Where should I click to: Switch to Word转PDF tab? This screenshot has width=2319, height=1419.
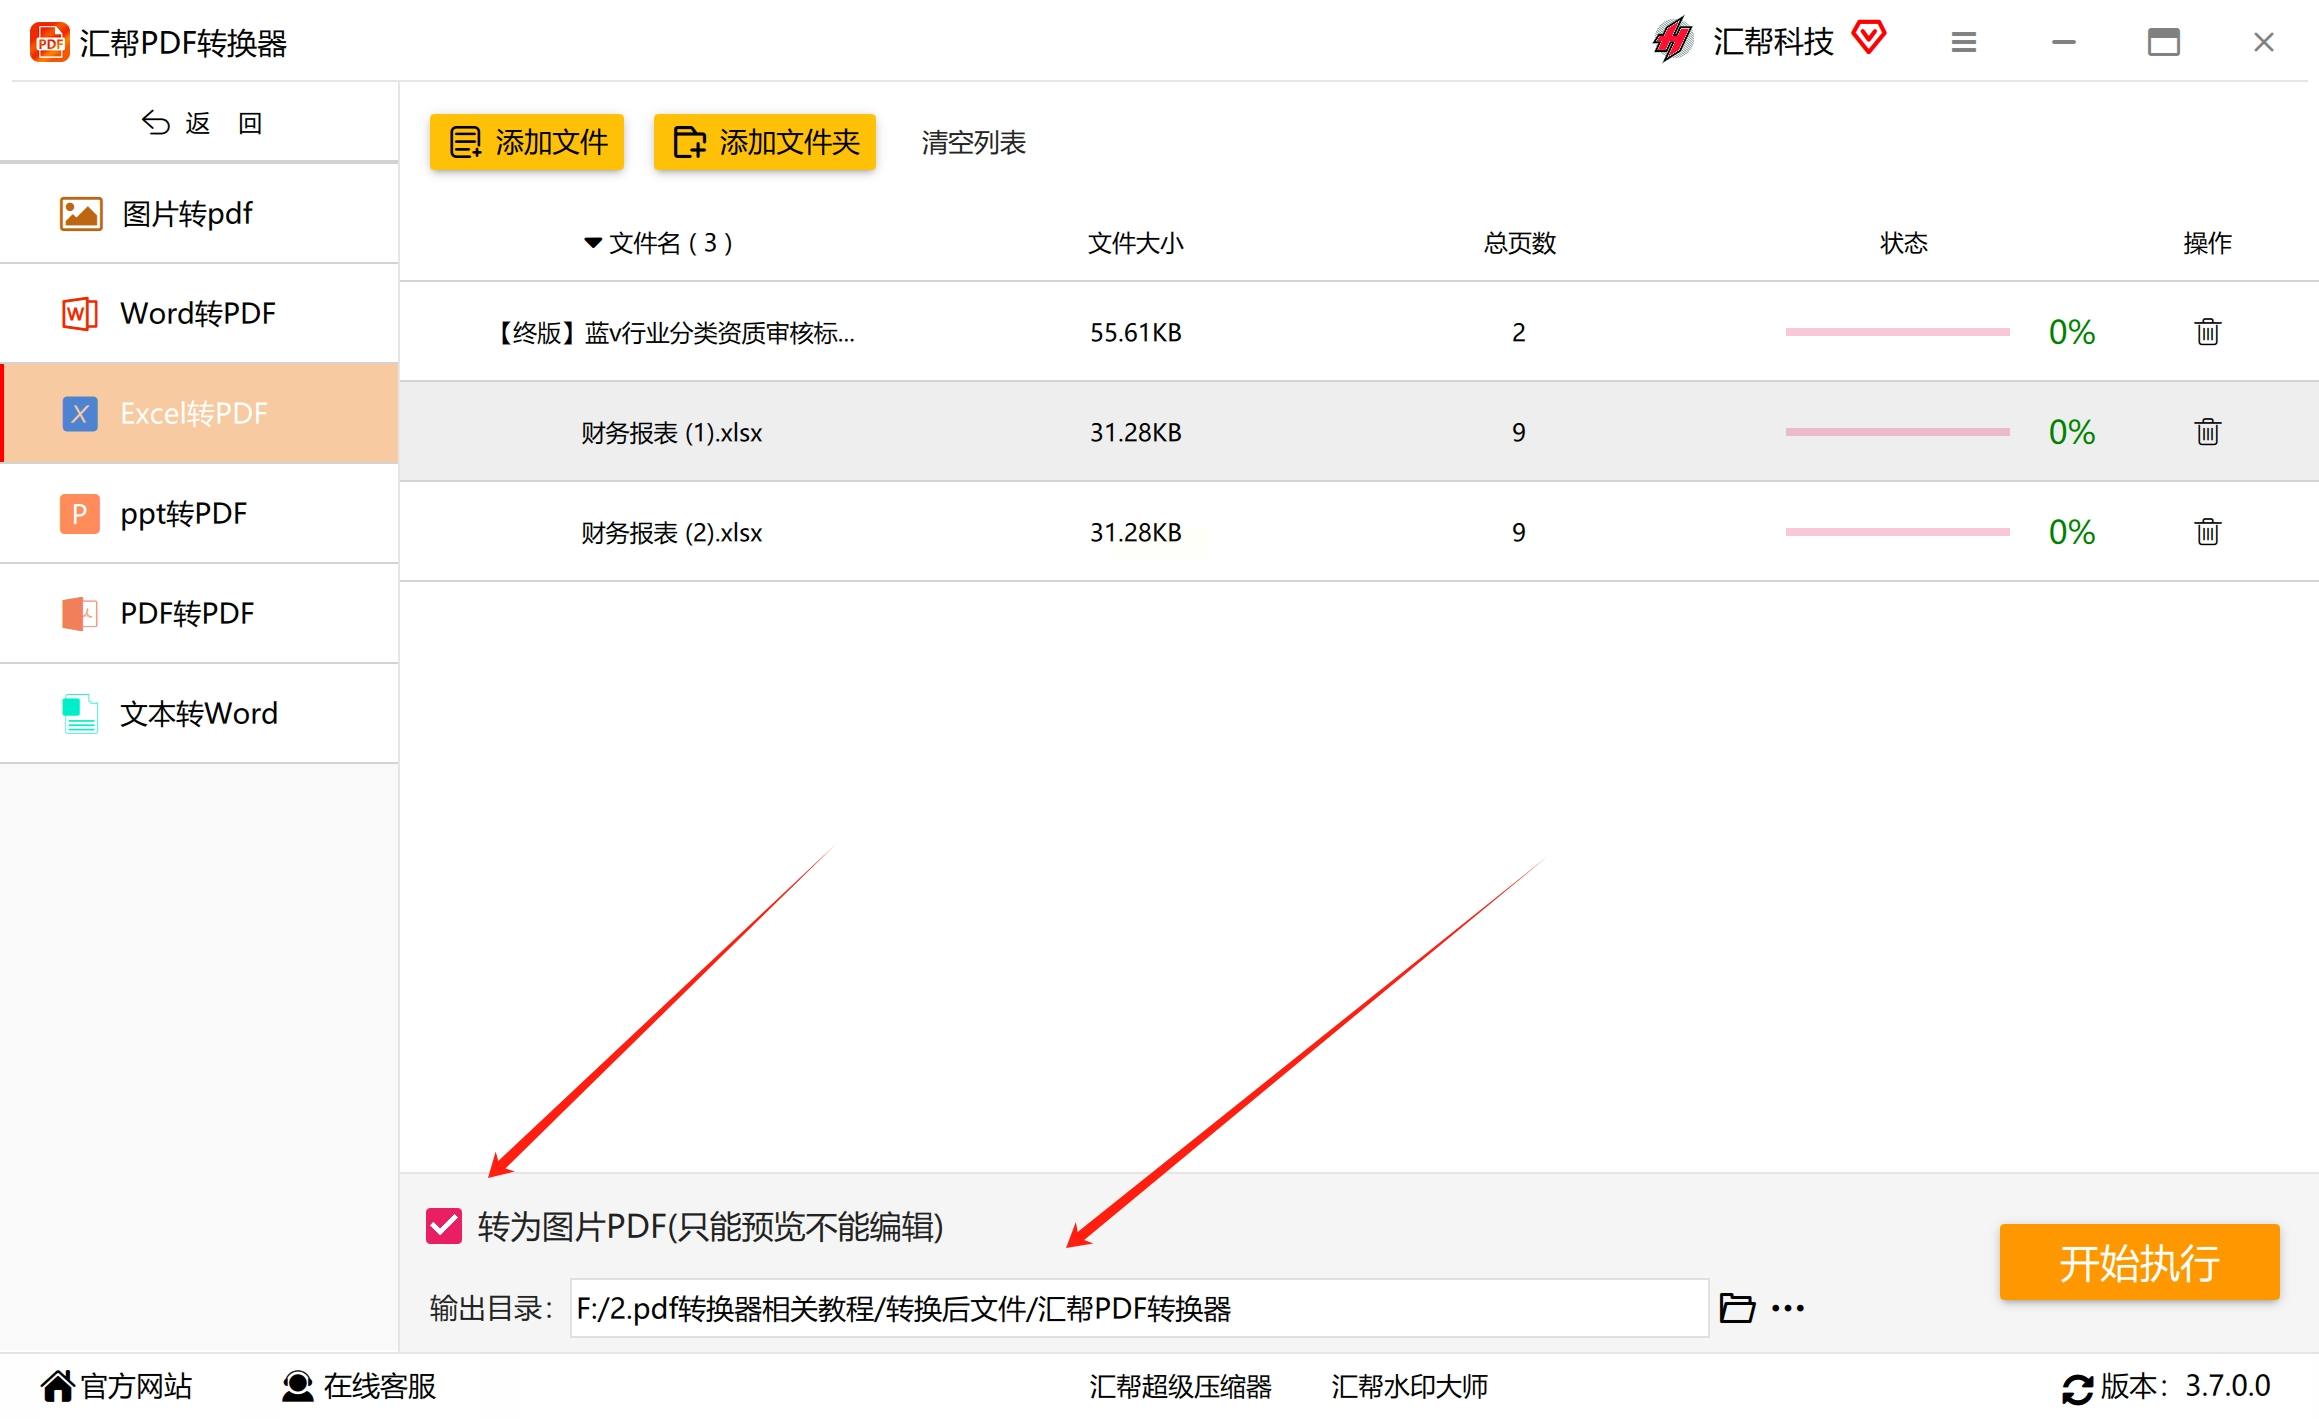(199, 314)
